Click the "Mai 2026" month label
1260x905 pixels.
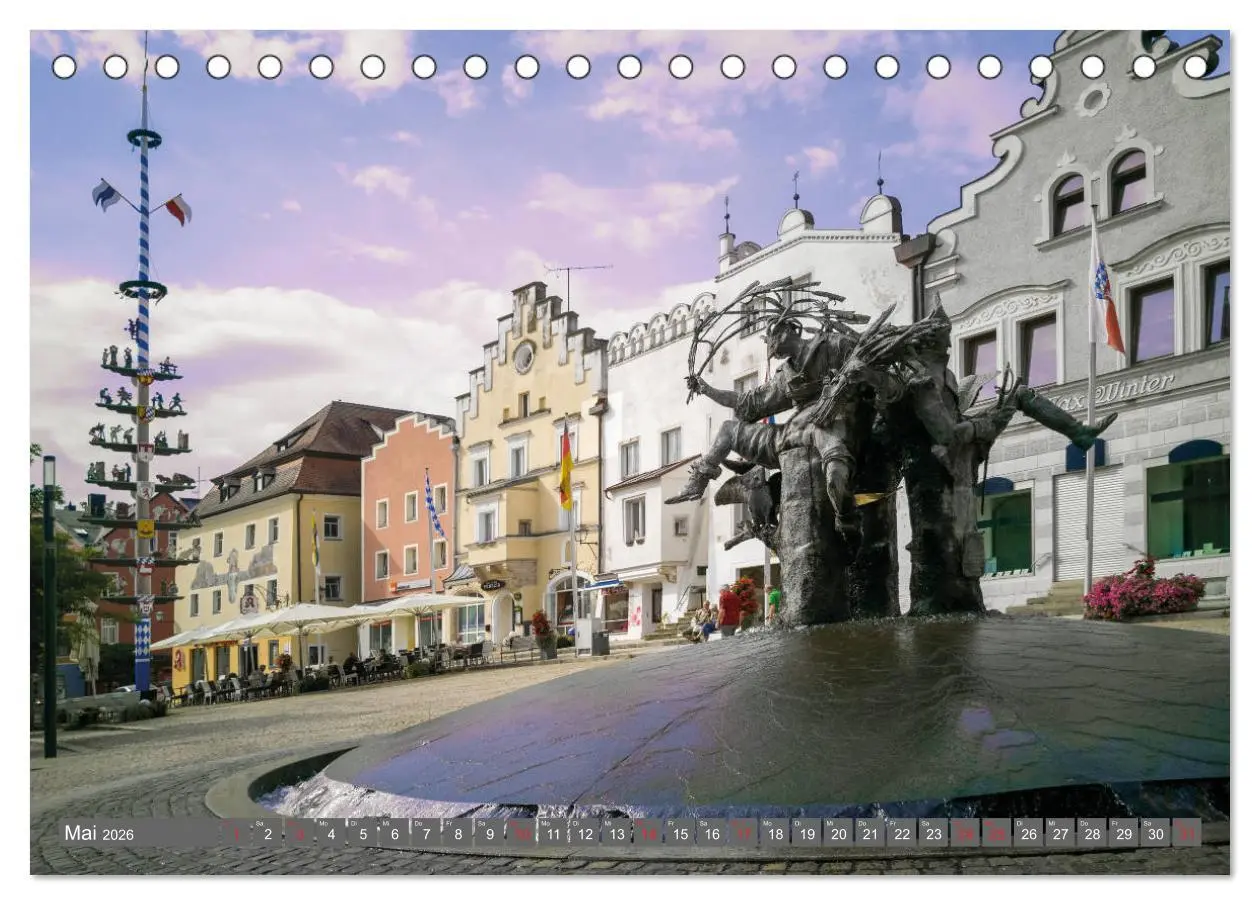click(x=99, y=833)
